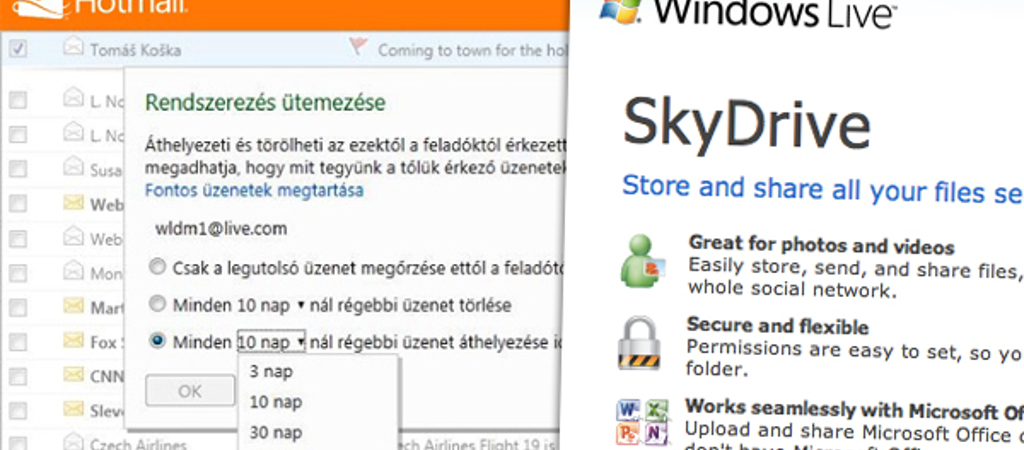Click yellow unread envelope on CNN row

(74, 374)
